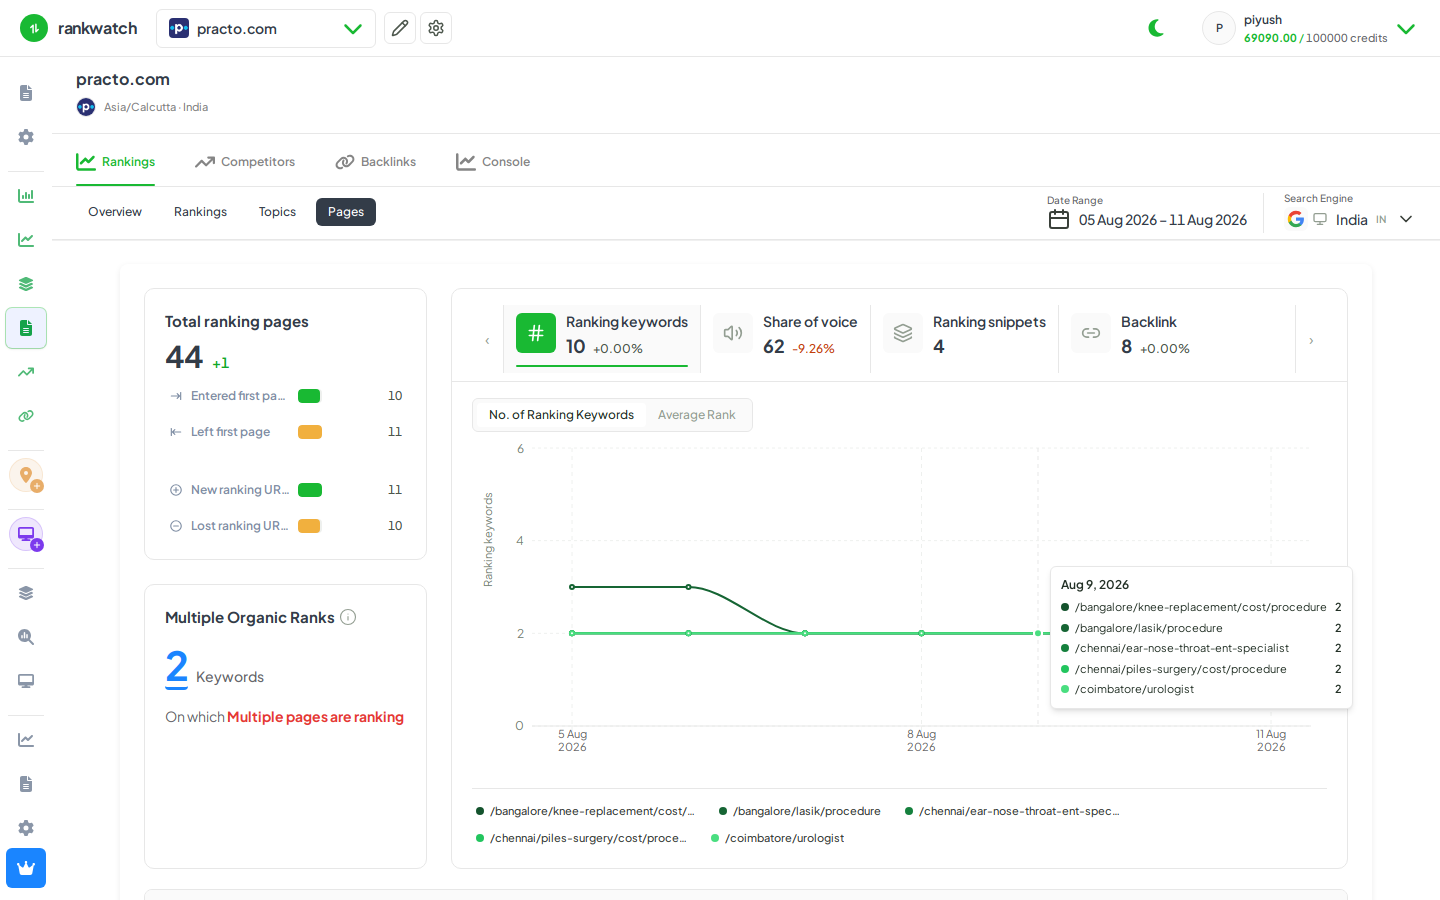Click the gray monitor sidebar icon

click(x=26, y=681)
